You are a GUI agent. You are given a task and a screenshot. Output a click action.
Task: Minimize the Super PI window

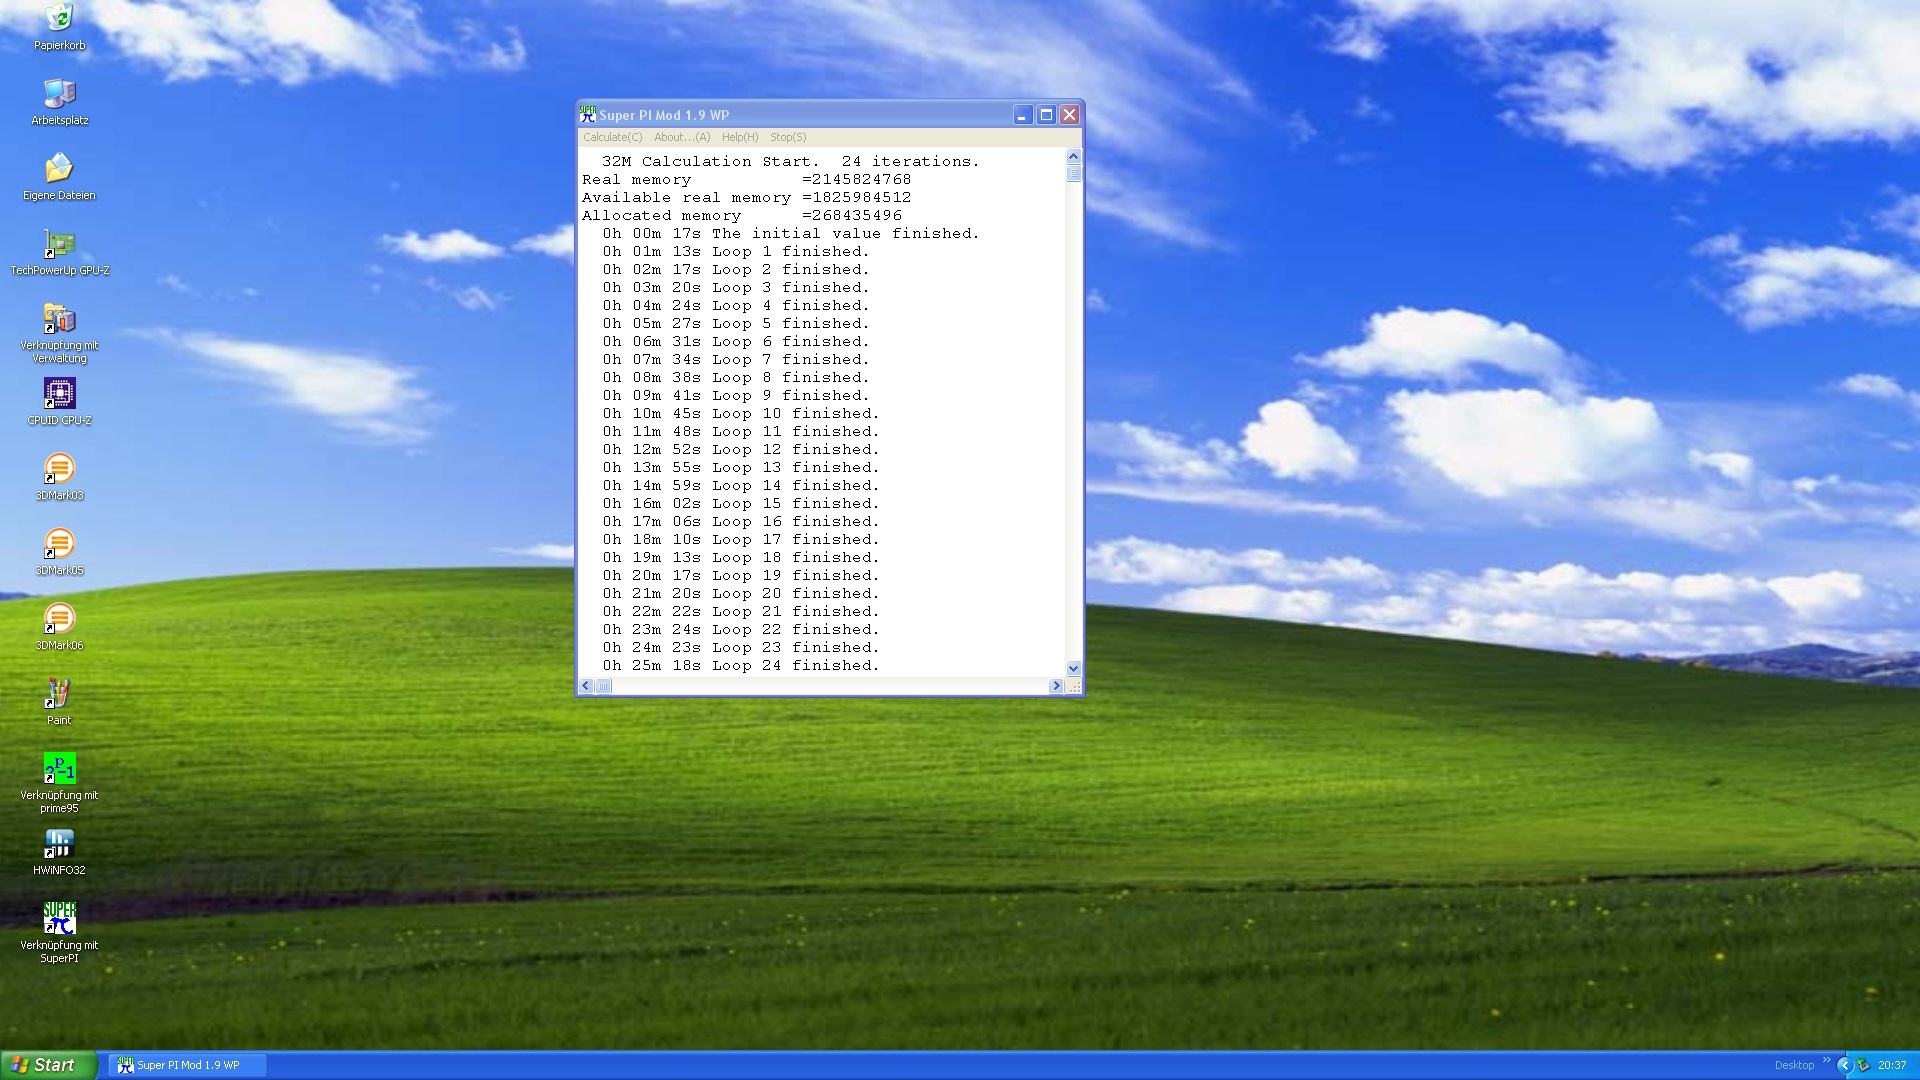pos(1022,115)
